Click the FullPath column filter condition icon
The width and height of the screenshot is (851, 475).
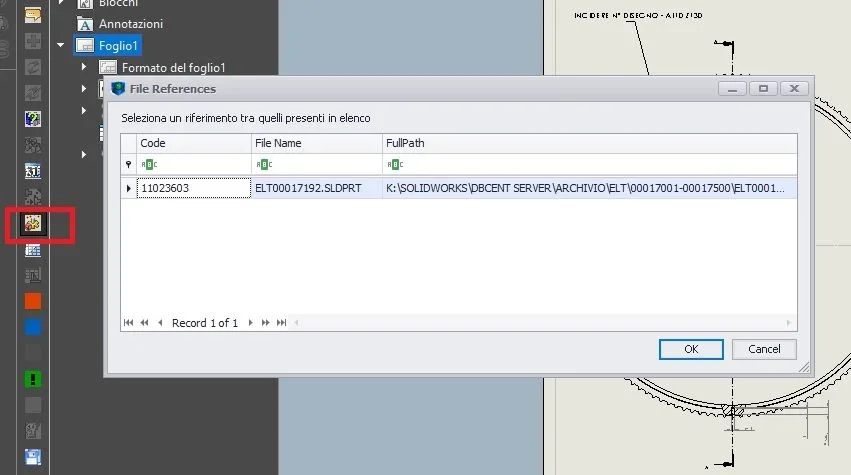pos(395,164)
